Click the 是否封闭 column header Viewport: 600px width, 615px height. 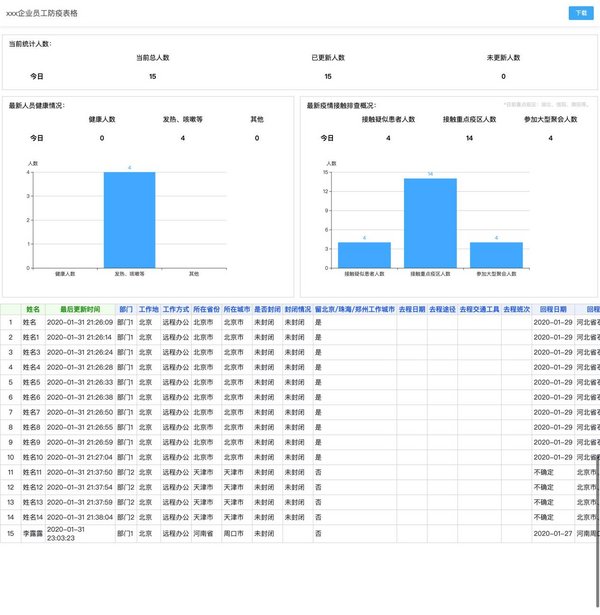[x=266, y=310]
